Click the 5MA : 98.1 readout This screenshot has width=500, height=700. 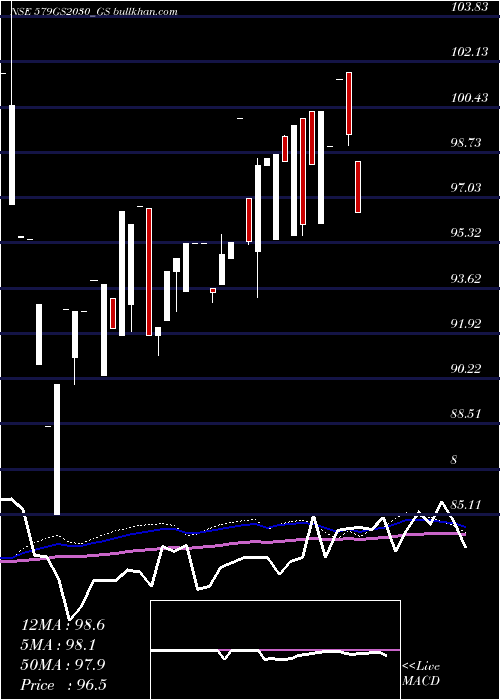pos(58,645)
